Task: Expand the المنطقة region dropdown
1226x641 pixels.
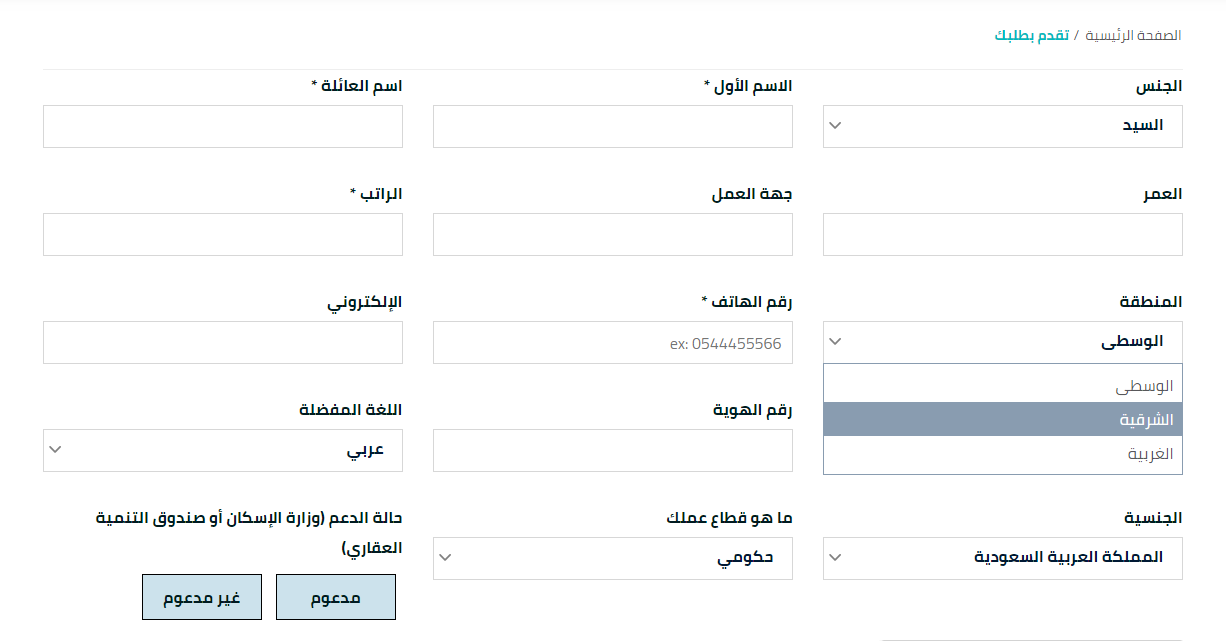Action: point(1002,342)
